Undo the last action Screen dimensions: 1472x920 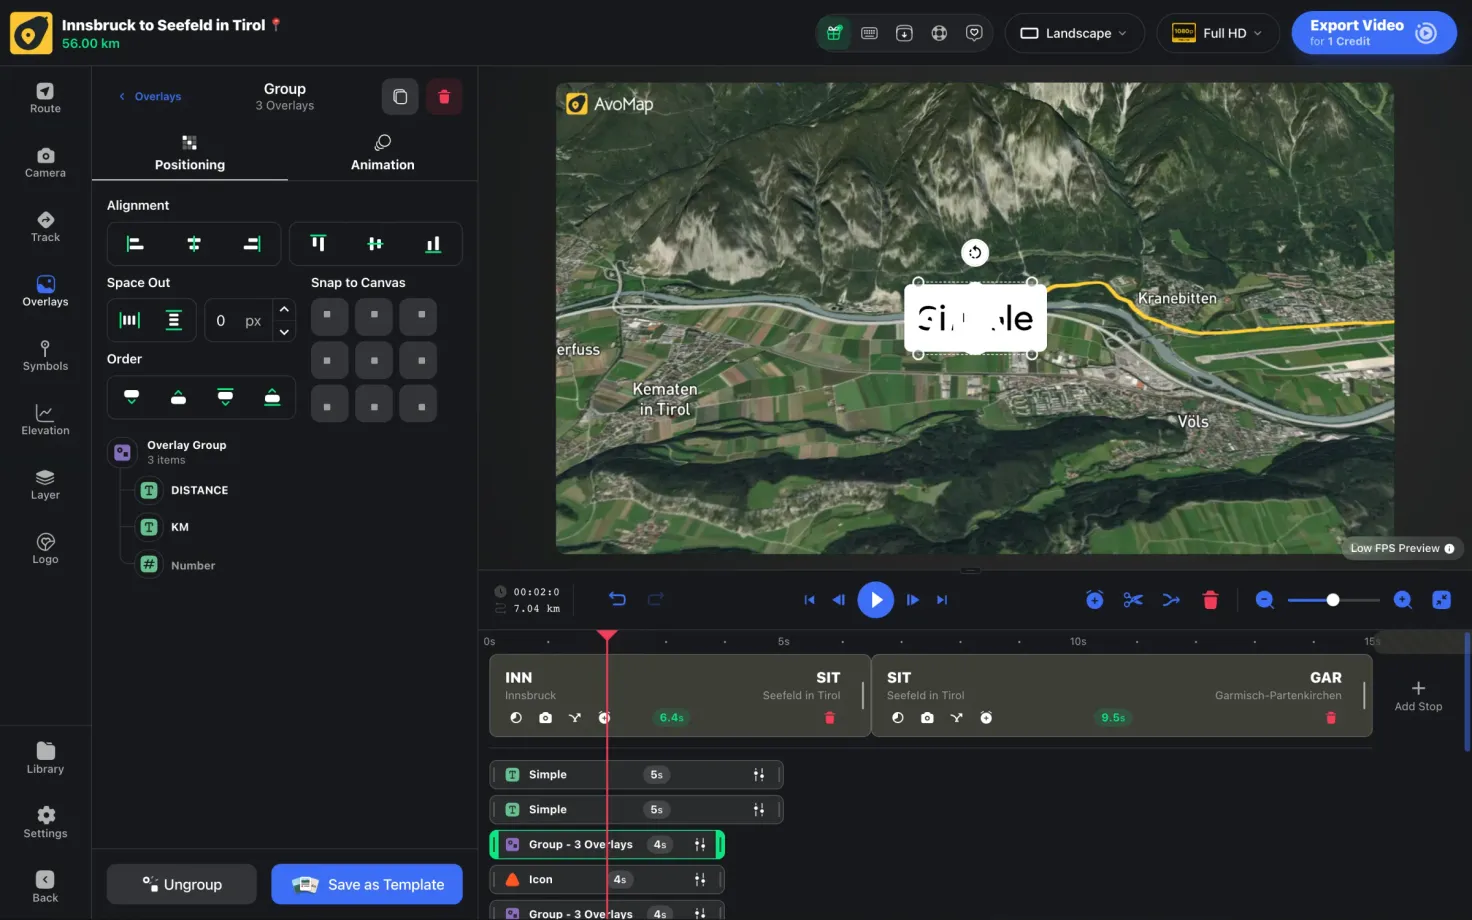(x=617, y=599)
